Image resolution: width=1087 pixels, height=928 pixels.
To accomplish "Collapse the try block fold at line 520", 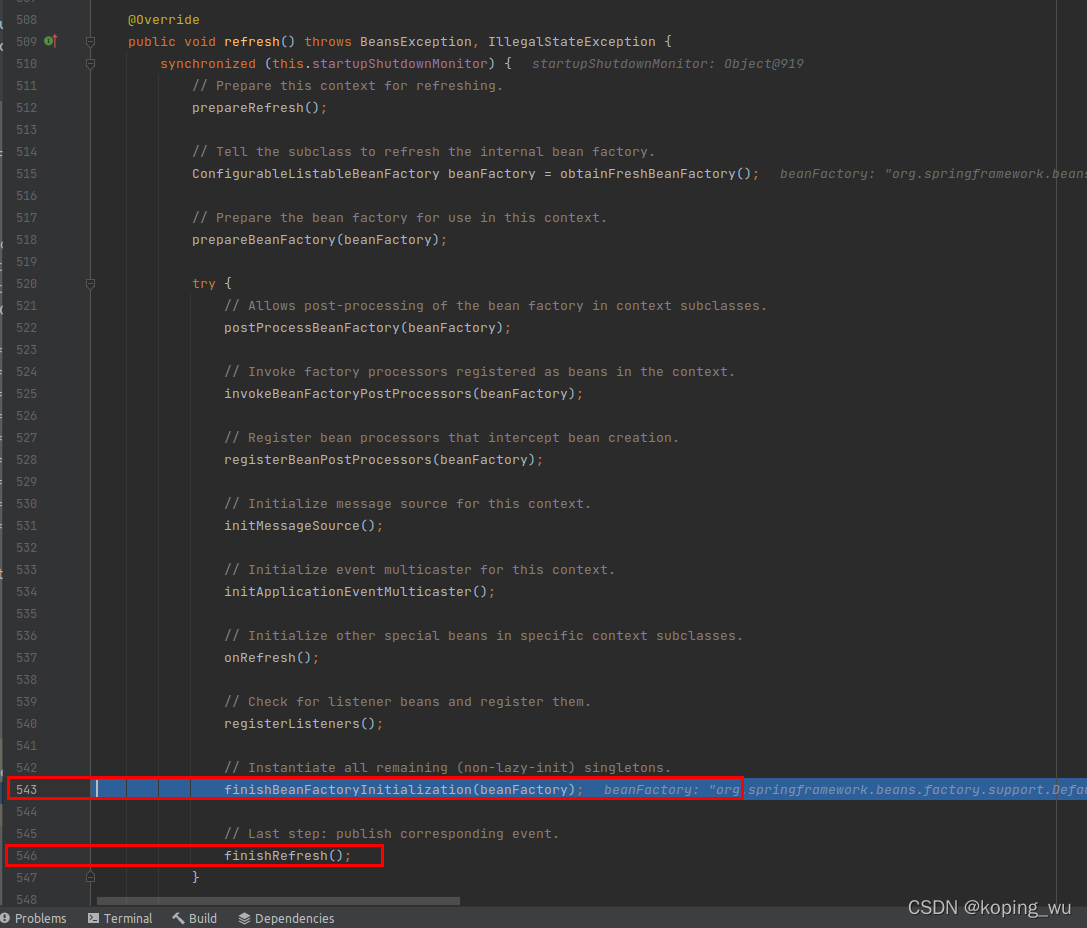I will [x=90, y=283].
